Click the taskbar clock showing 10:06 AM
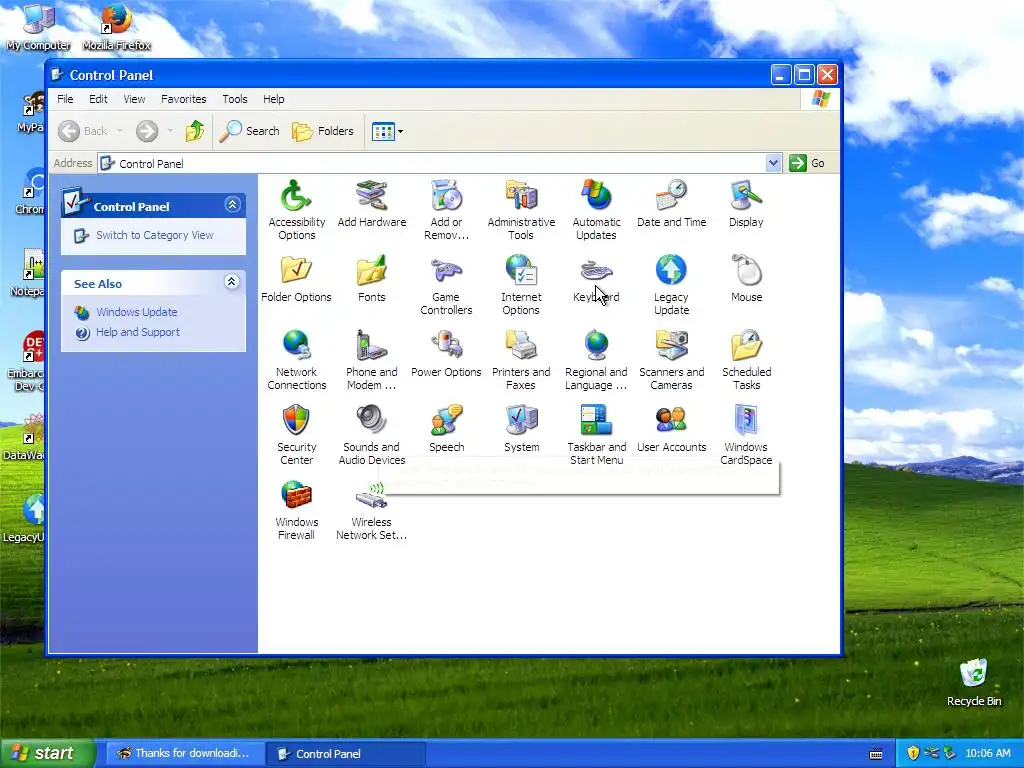 point(987,754)
